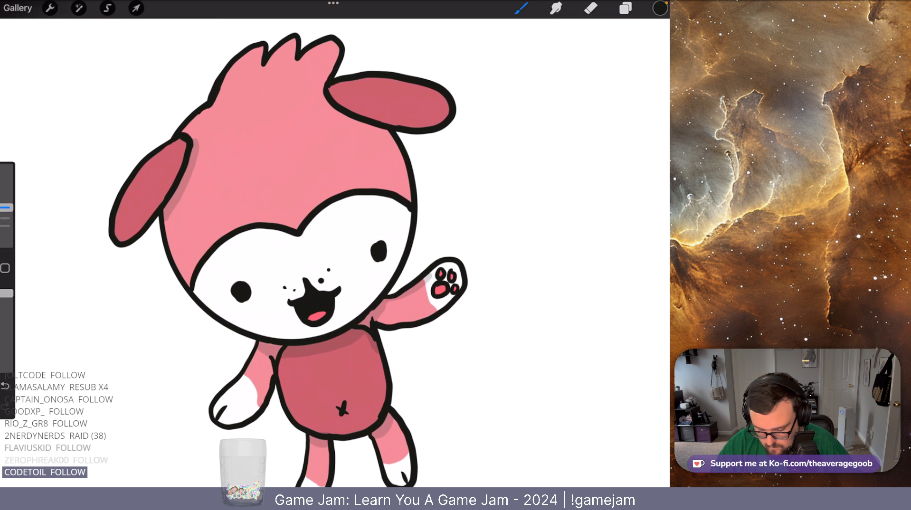
Task: Click the Ko-fi support banner
Action: tap(783, 463)
